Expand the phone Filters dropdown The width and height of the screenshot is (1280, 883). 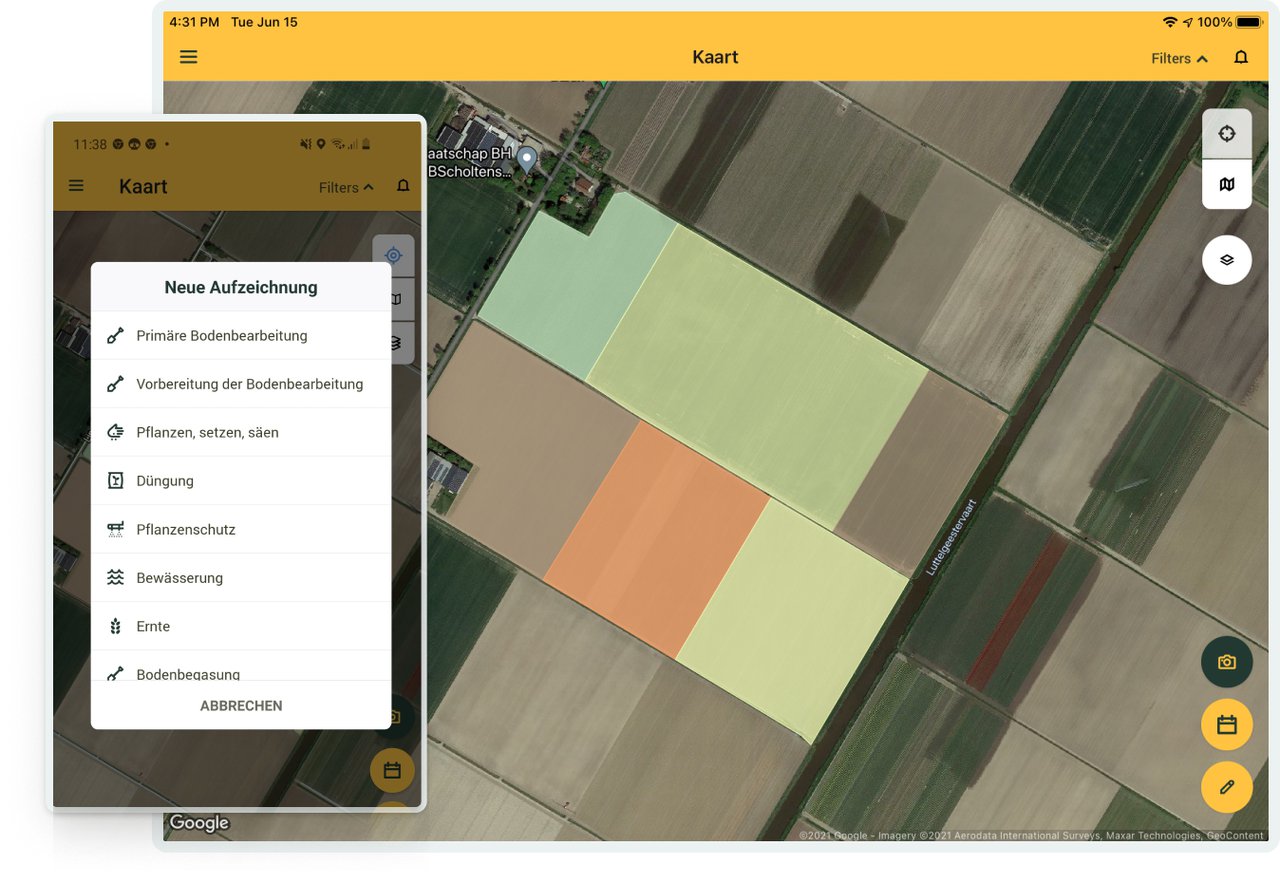(346, 187)
